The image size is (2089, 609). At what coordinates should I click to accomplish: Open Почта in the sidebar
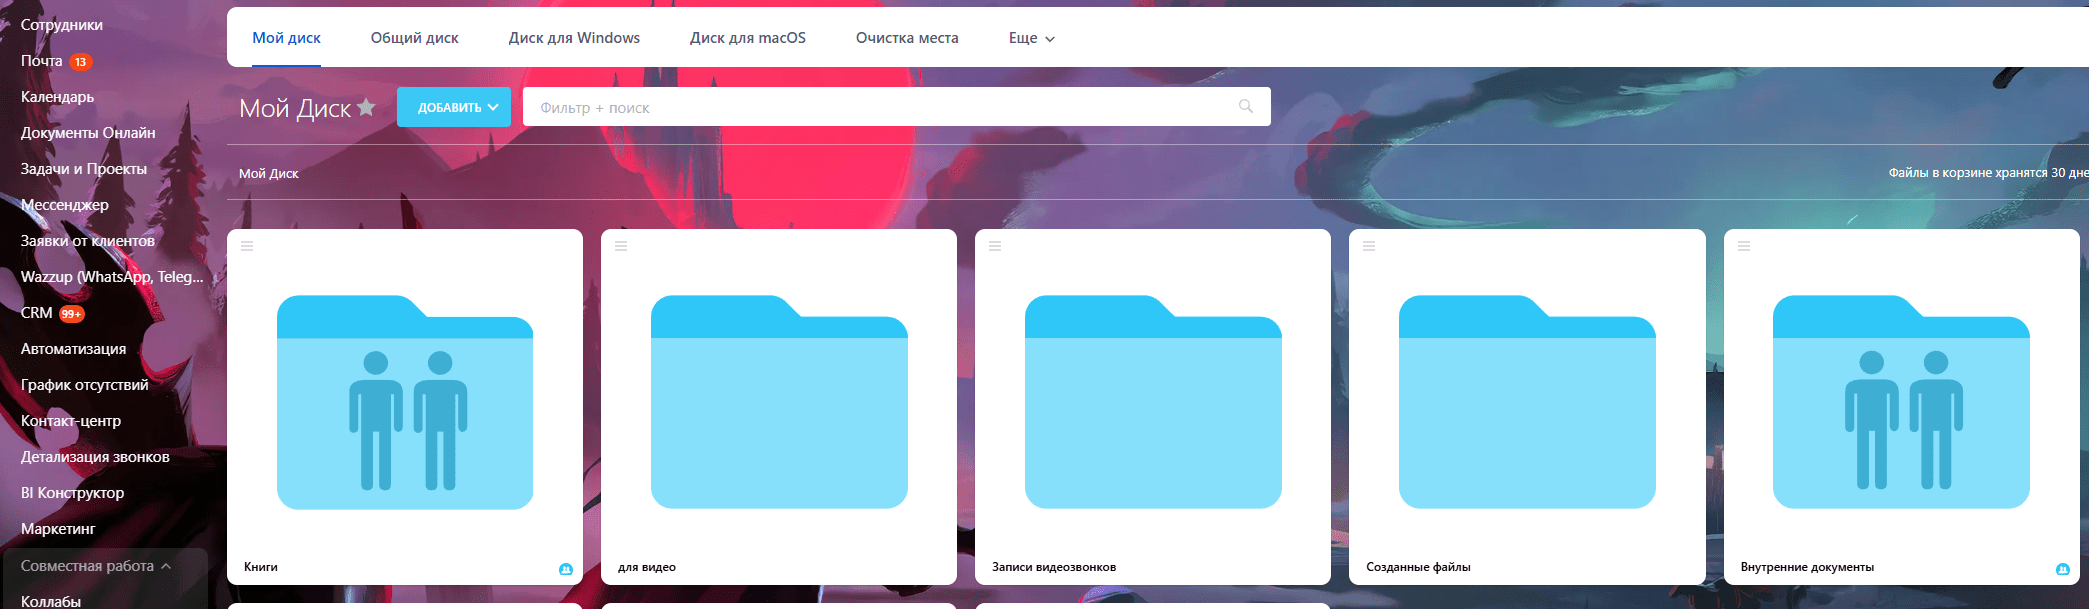click(x=42, y=61)
